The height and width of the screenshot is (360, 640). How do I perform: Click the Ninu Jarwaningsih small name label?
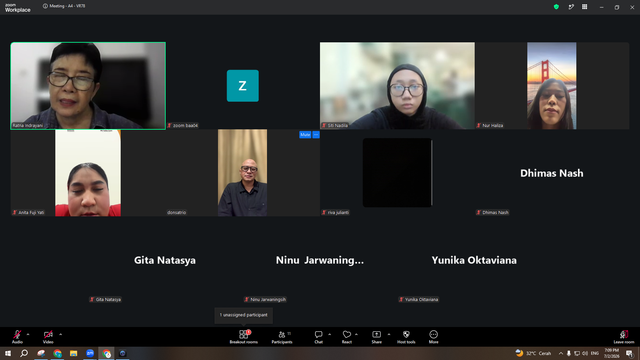pos(265,299)
